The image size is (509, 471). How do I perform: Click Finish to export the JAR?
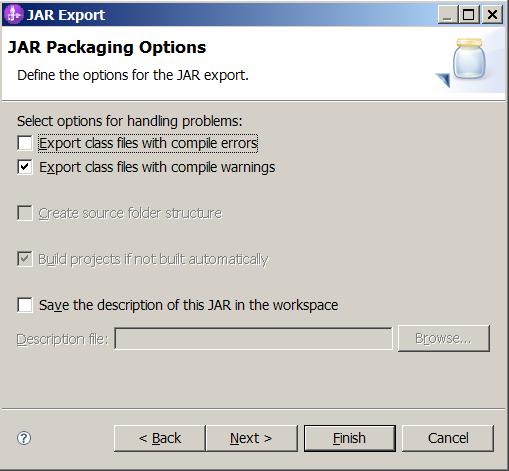click(x=350, y=438)
